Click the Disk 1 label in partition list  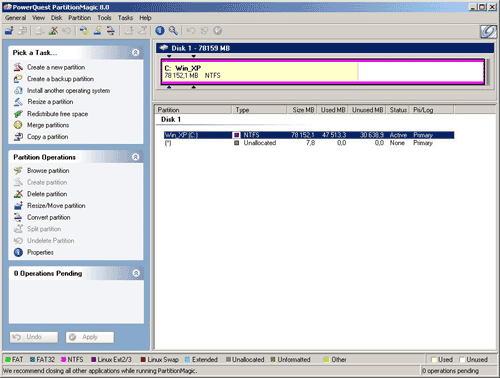171,119
